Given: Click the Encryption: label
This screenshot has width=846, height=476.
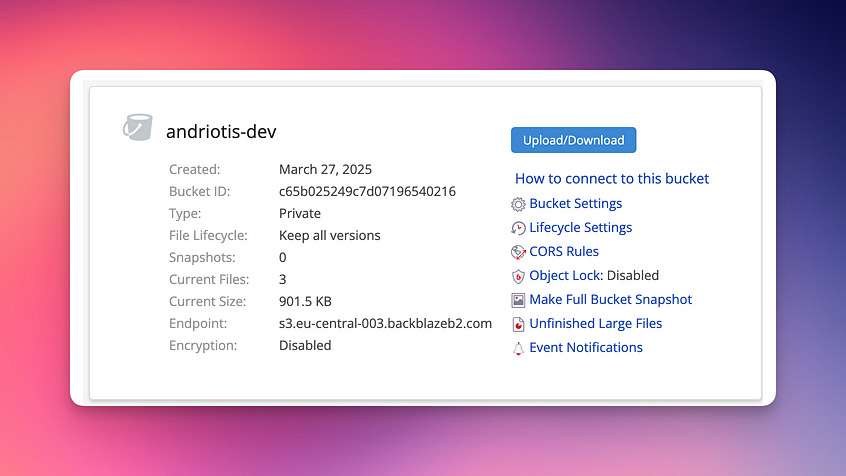Looking at the screenshot, I should (203, 345).
